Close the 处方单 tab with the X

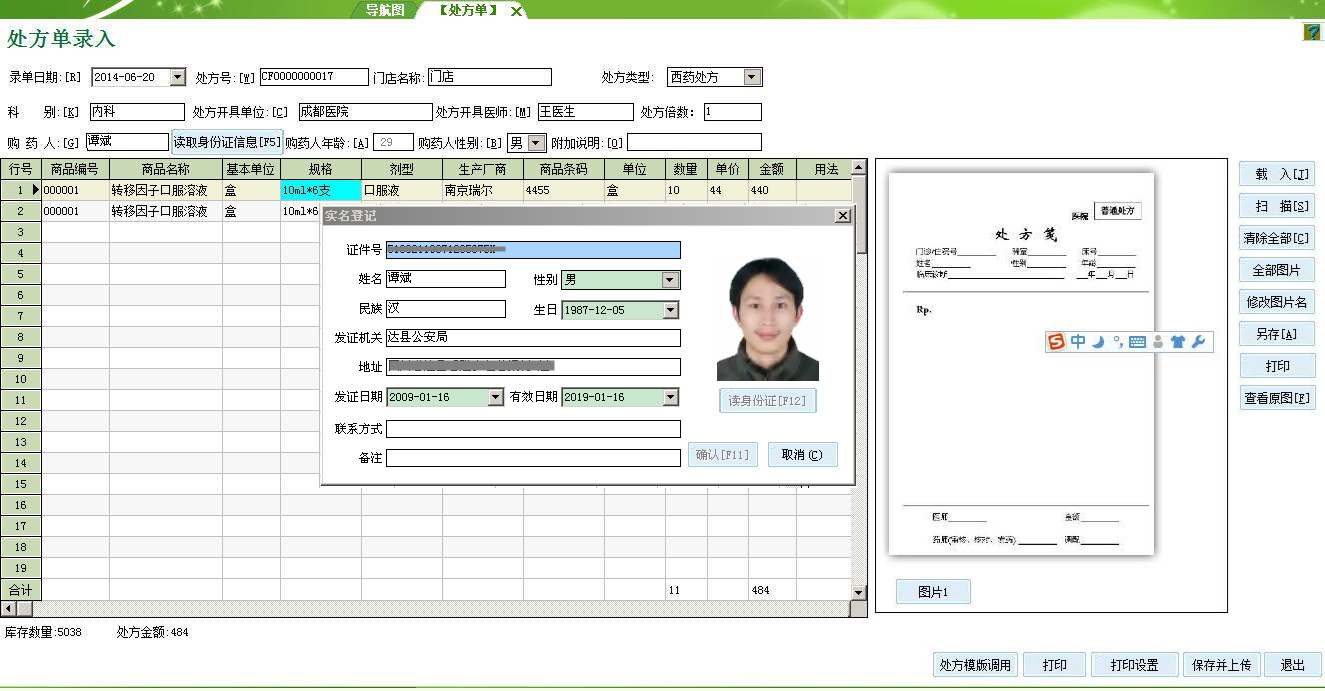pyautogui.click(x=516, y=11)
